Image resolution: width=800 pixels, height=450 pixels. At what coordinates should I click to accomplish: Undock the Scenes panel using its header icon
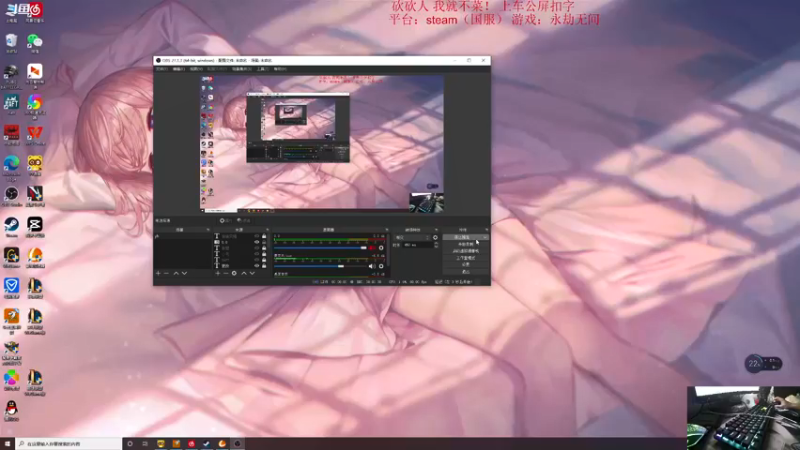tap(208, 230)
